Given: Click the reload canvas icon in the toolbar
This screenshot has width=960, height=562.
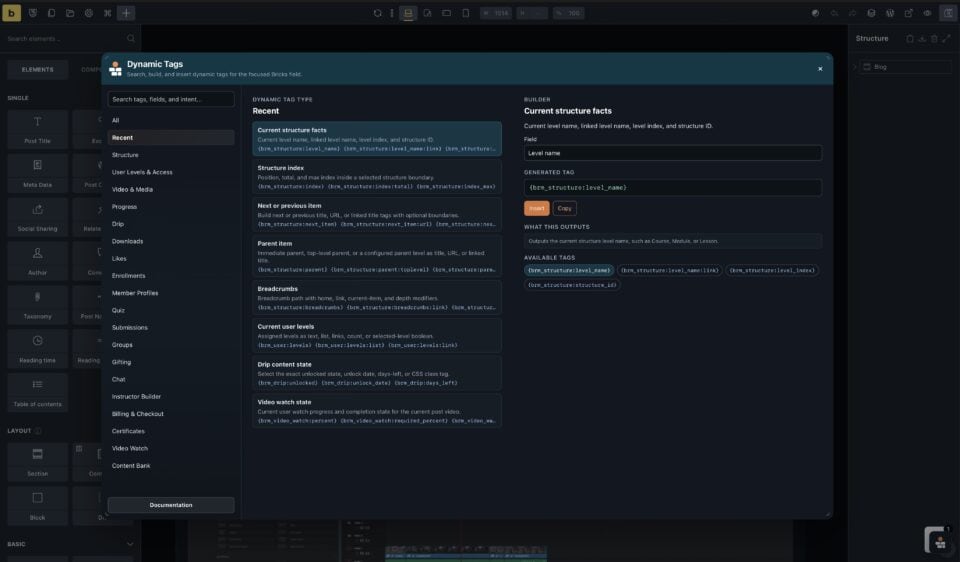Looking at the screenshot, I should 377,13.
